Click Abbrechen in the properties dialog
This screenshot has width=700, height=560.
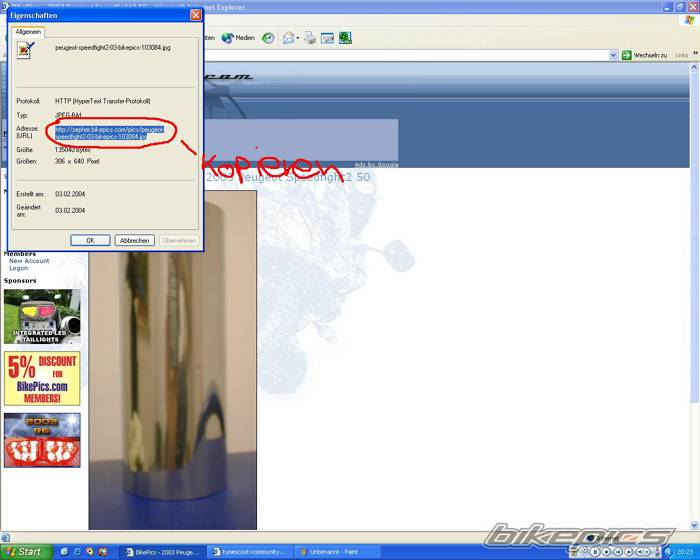(x=134, y=240)
